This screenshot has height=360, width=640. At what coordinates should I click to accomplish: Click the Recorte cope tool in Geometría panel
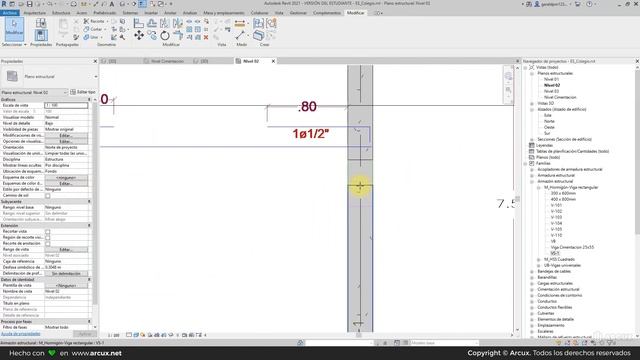point(94,21)
